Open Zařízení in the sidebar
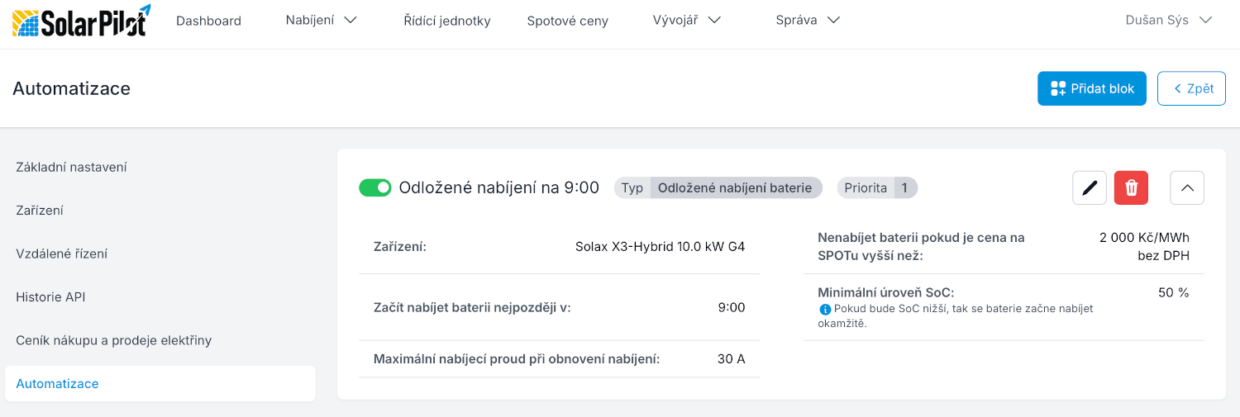The width and height of the screenshot is (1240, 417). coord(41,211)
